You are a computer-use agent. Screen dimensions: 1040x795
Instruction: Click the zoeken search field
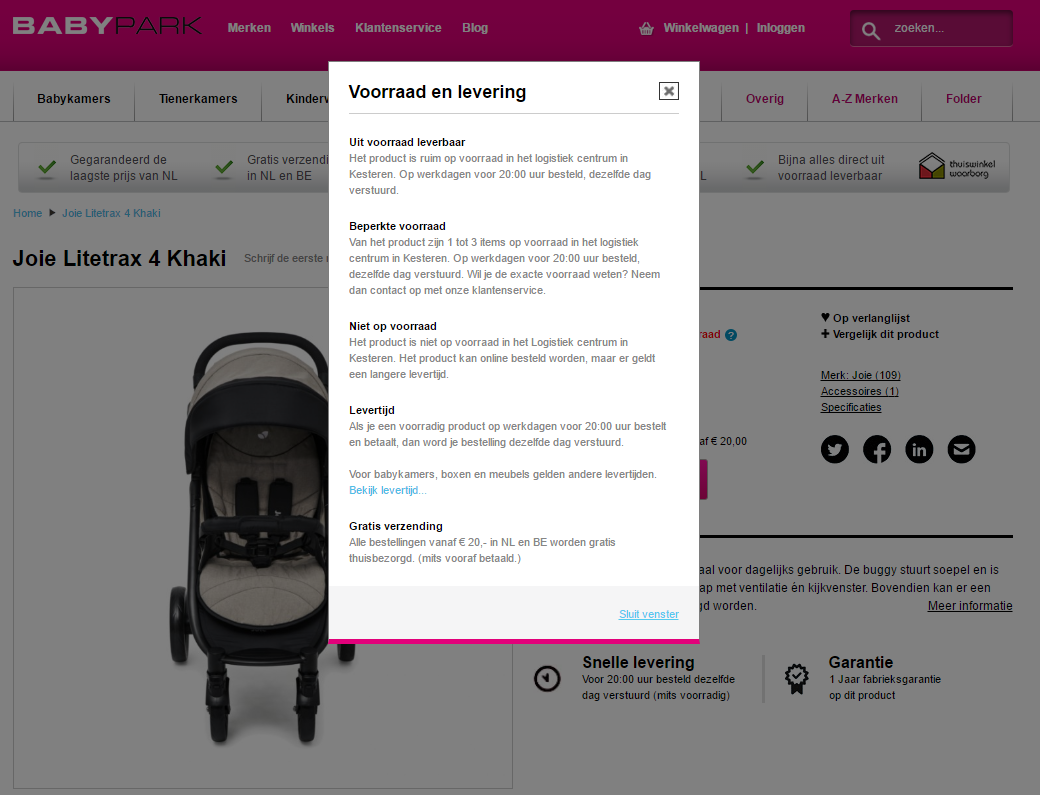point(945,28)
